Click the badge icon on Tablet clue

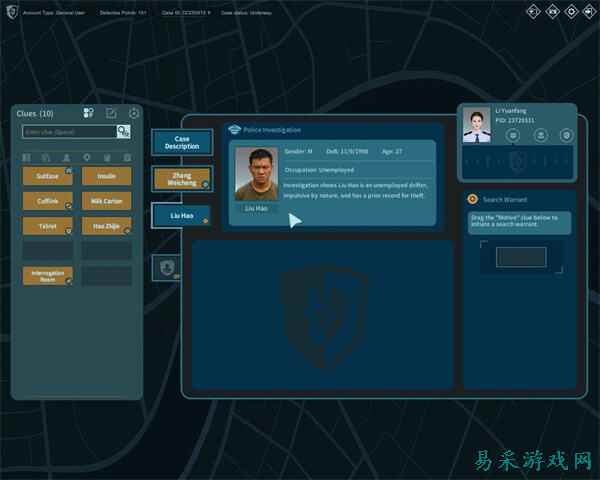(68, 231)
